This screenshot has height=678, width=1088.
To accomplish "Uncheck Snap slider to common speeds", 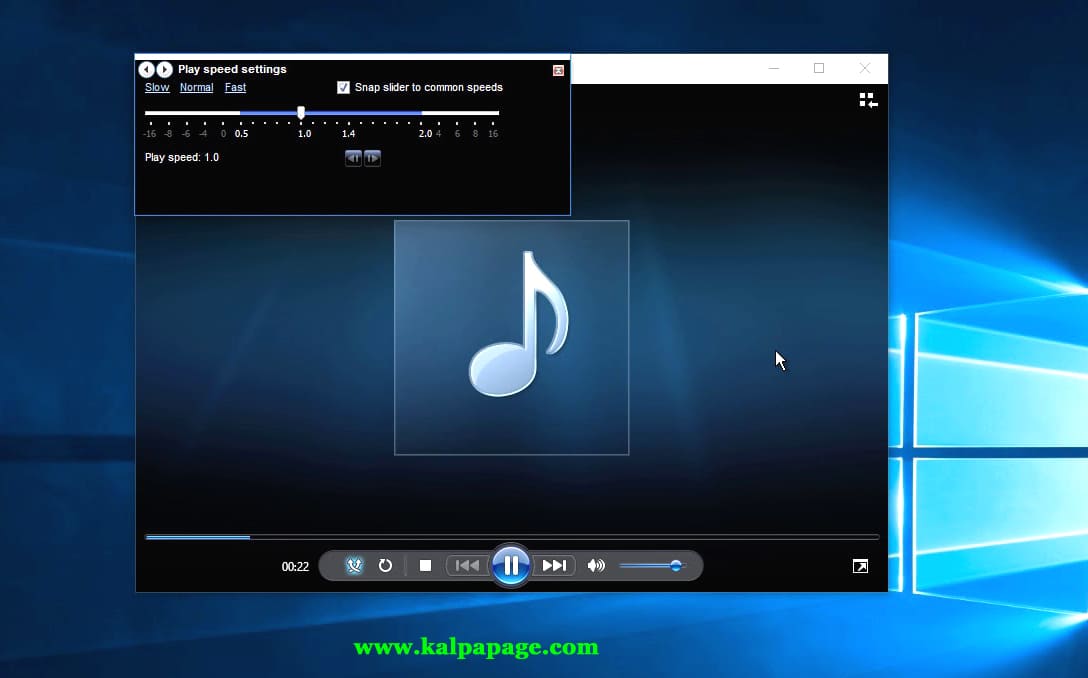I will pos(344,88).
